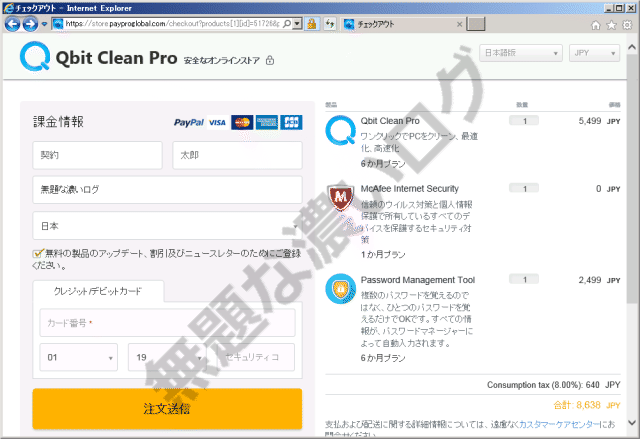640x439 pixels.
Task: Click the 課金情報 heading
Action: tap(58, 122)
